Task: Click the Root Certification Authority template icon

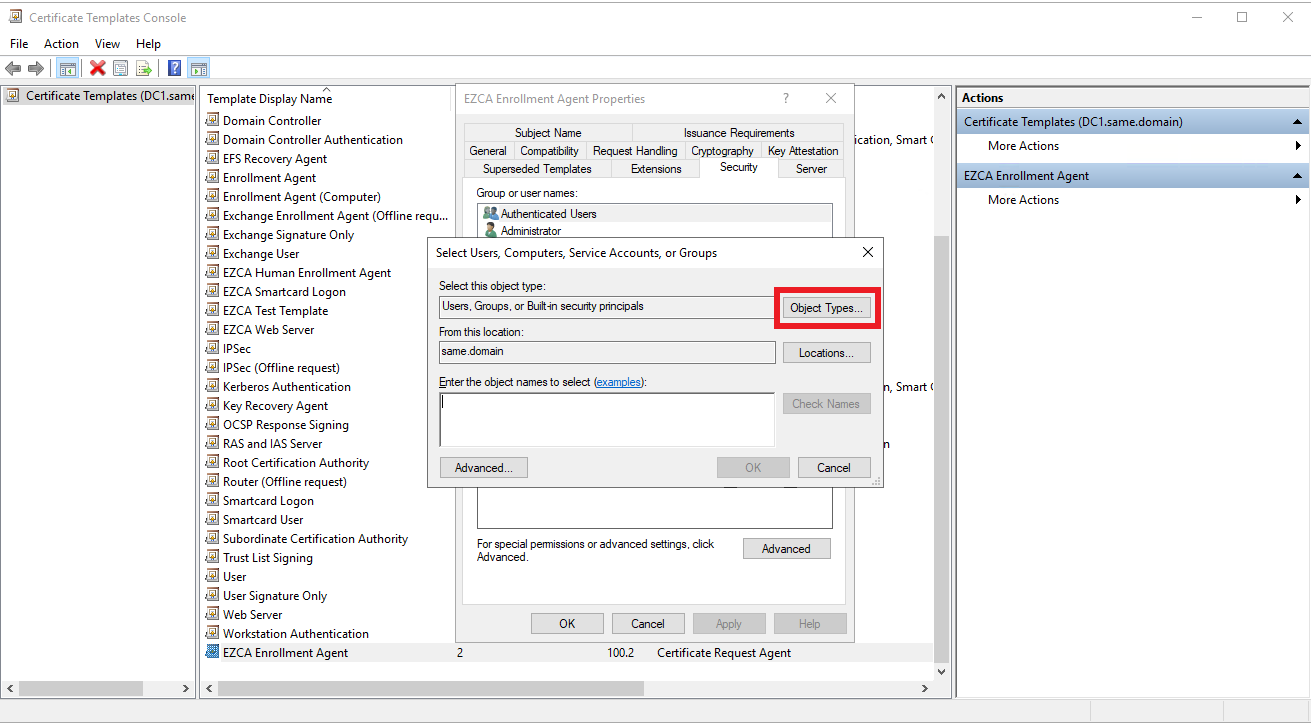Action: coord(212,462)
